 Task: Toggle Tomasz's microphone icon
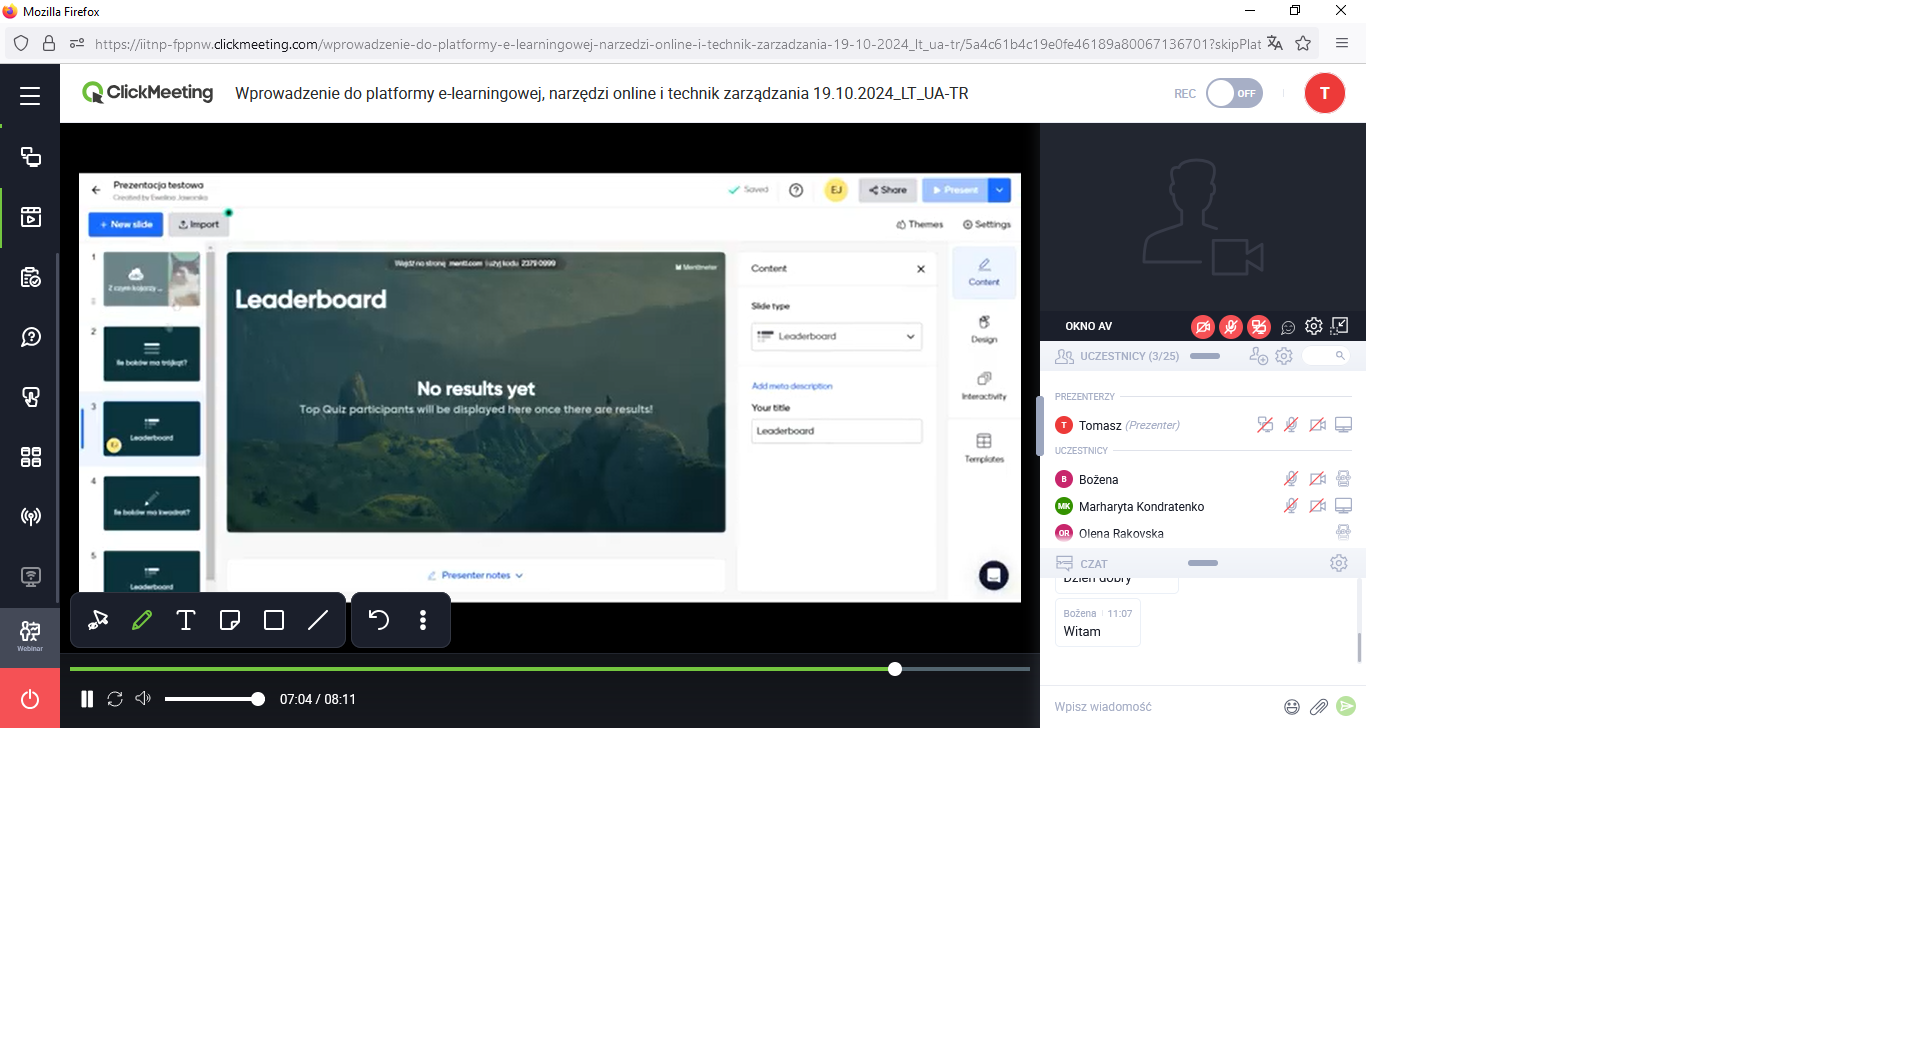pos(1291,425)
